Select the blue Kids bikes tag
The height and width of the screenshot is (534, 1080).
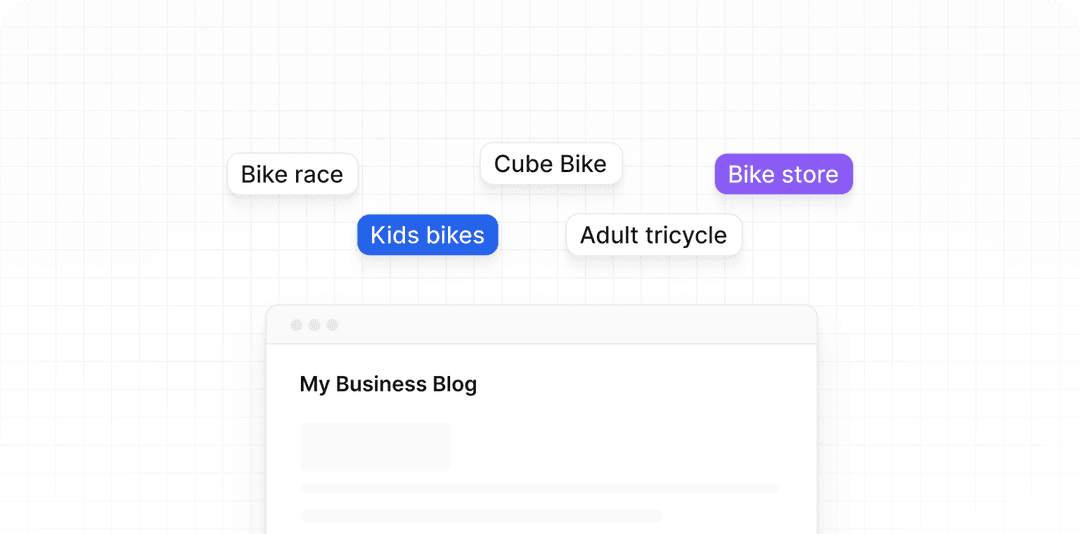coord(427,235)
